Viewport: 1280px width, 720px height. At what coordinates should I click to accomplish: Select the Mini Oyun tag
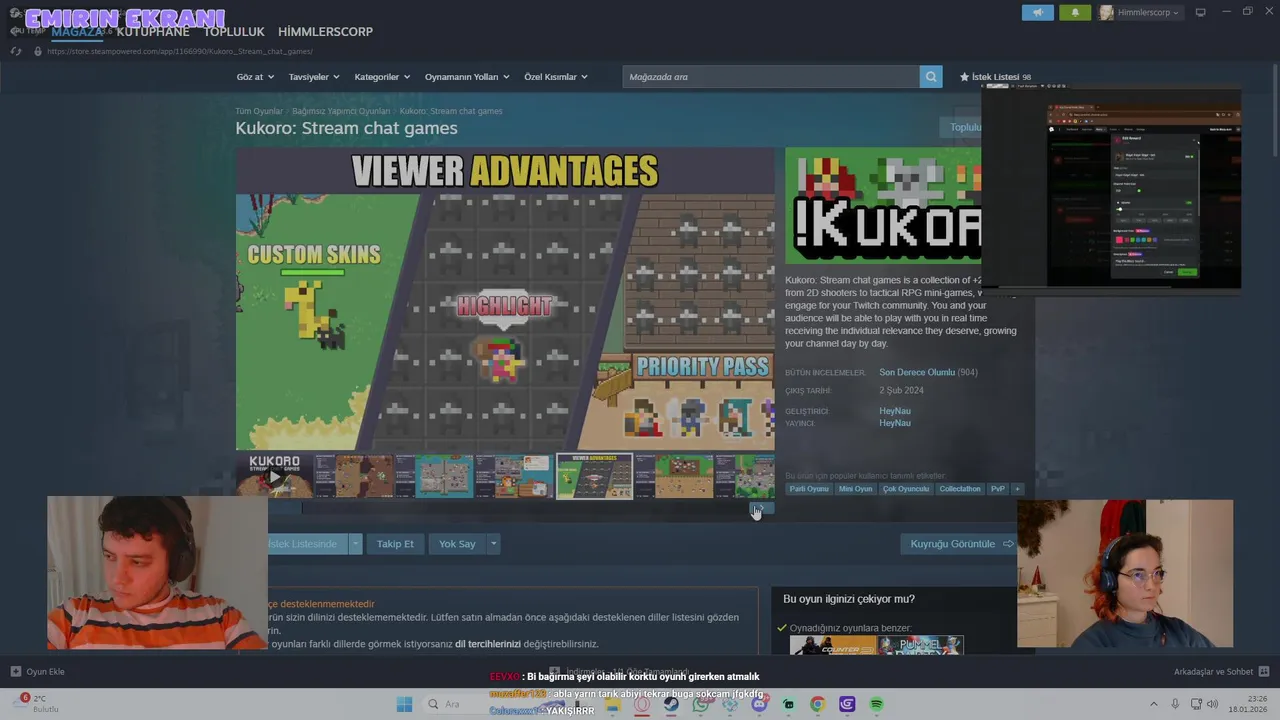tap(856, 489)
